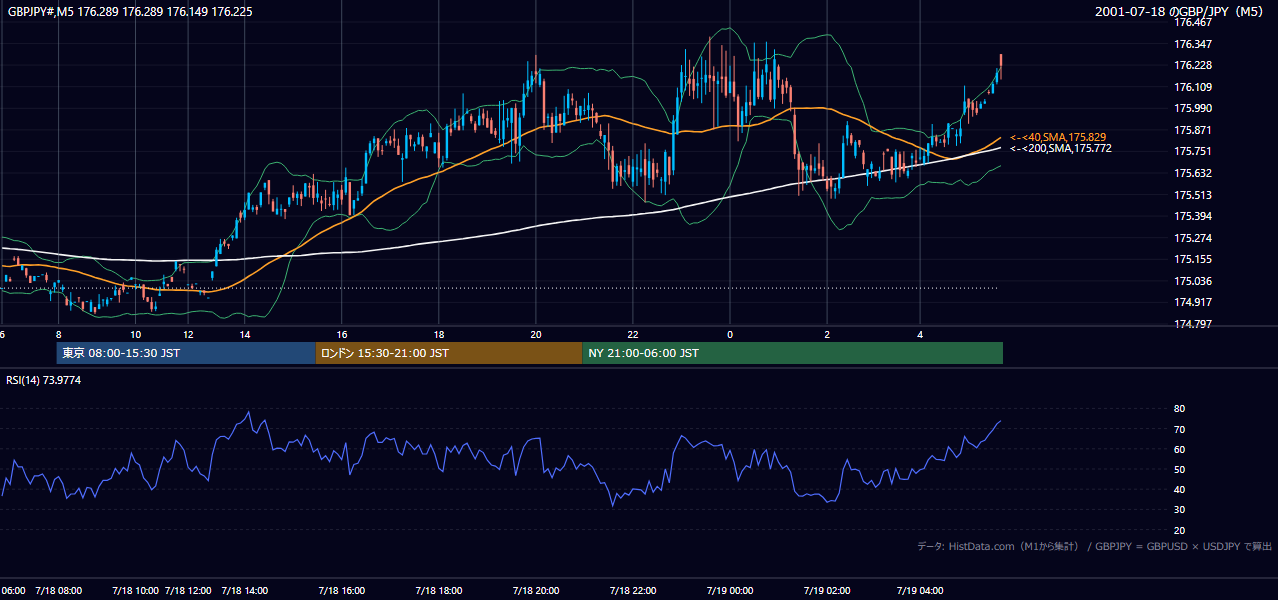Click the 7/18 22:00 bottom date label
1278x600 pixels.
633,591
